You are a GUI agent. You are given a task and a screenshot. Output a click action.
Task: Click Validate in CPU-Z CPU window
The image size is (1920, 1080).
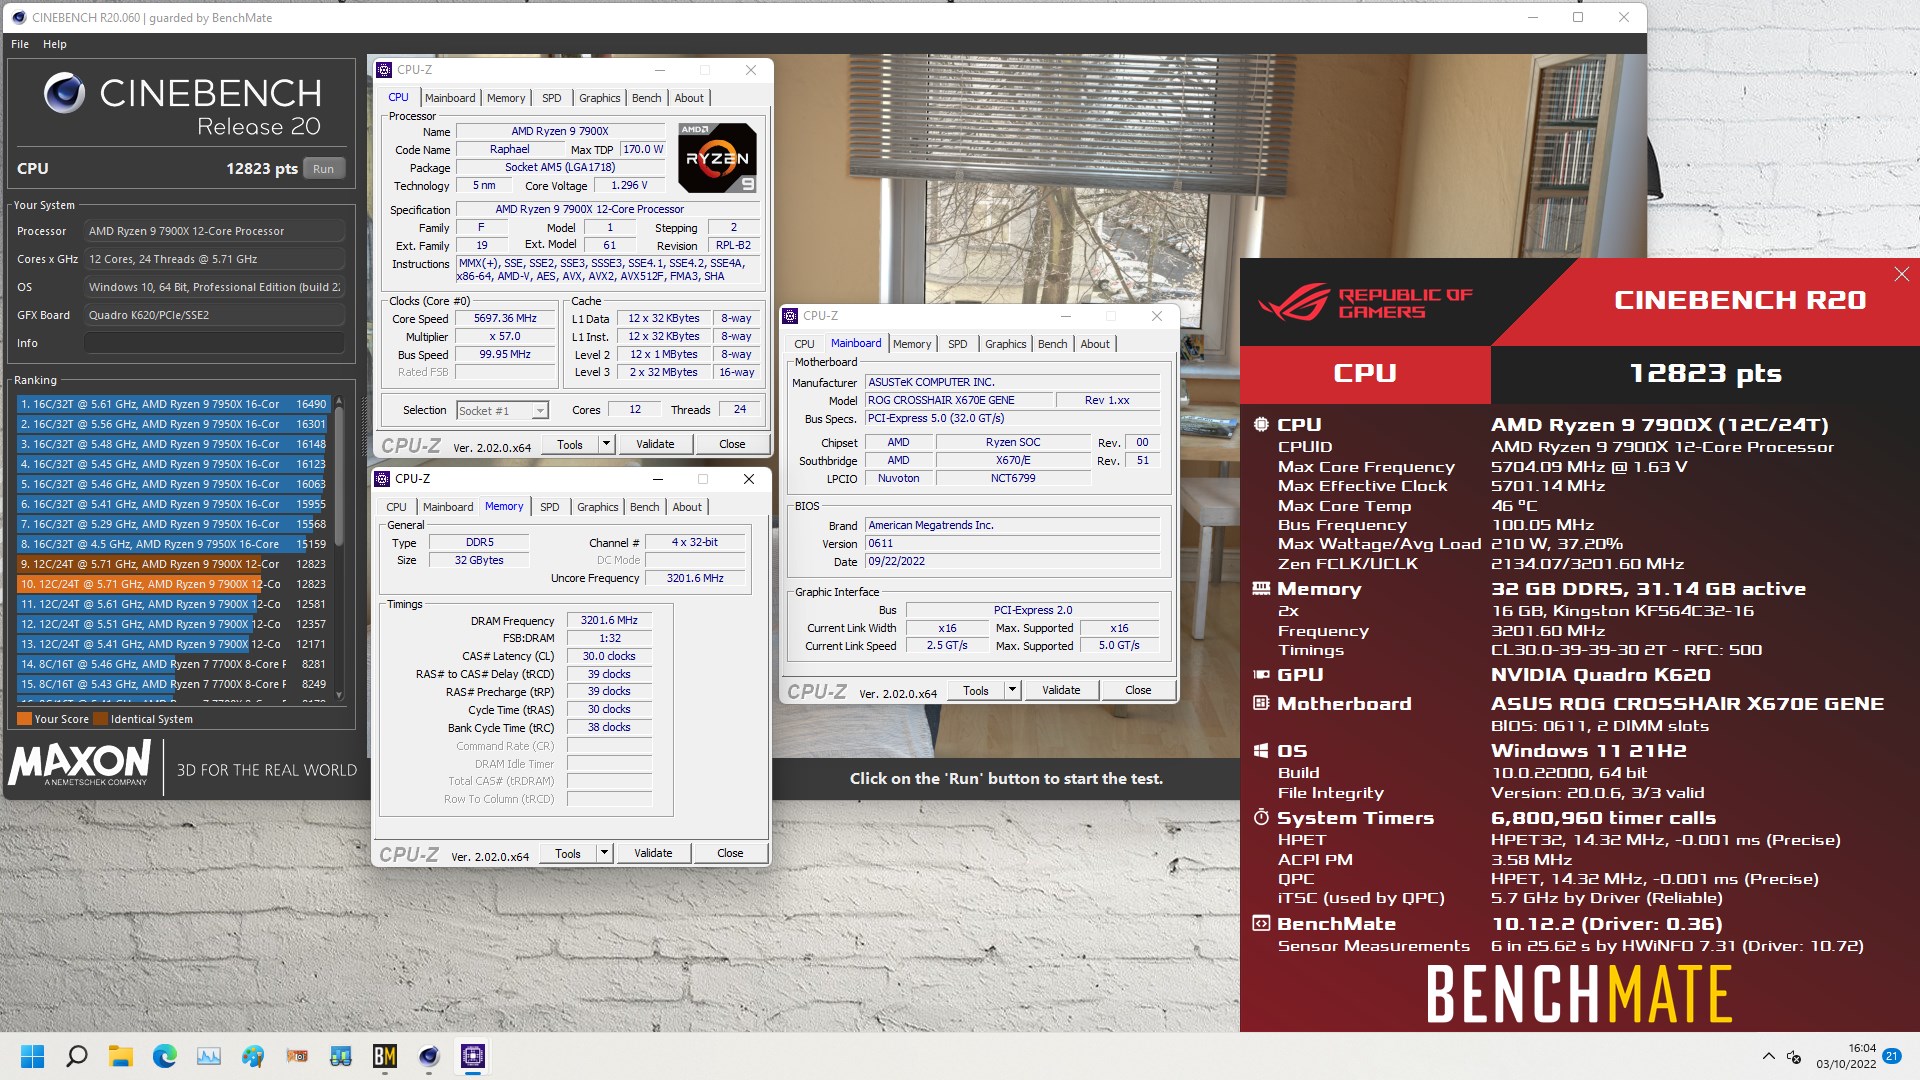655,443
